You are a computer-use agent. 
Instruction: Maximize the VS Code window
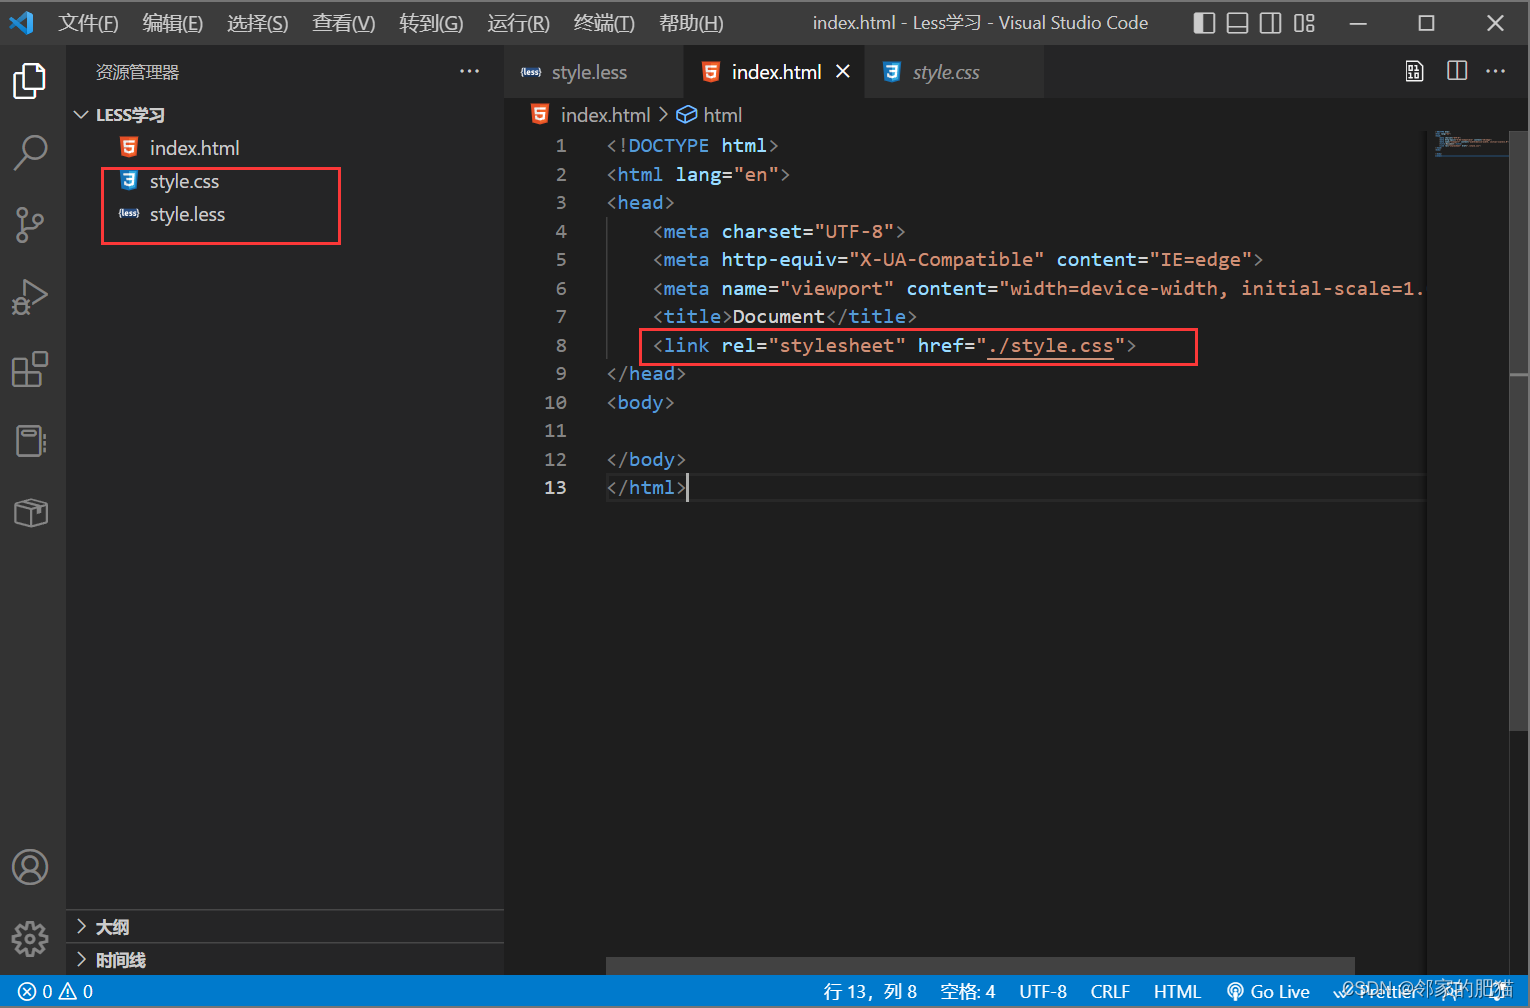1426,23
